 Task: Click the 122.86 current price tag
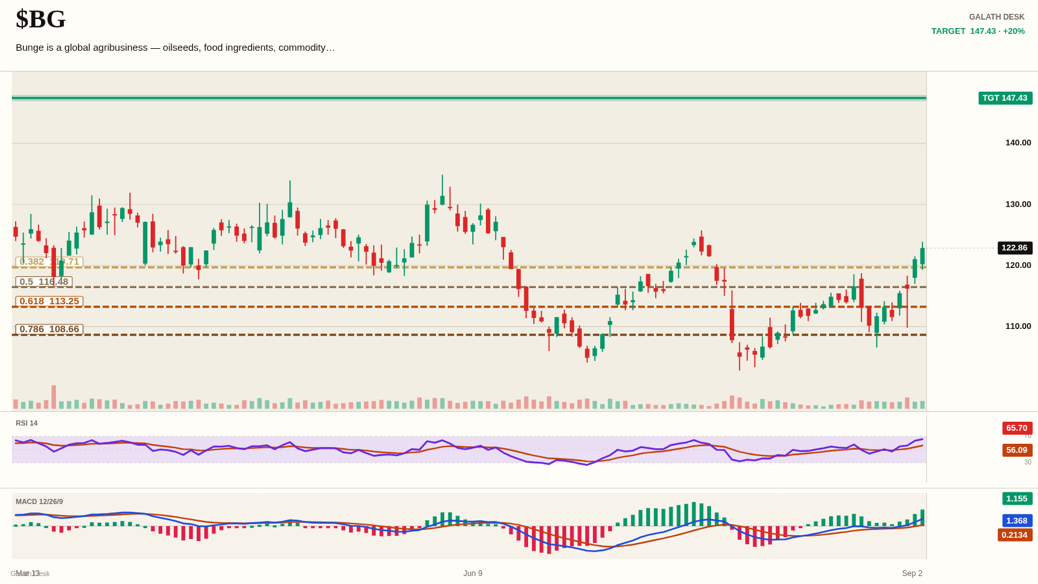[1014, 248]
